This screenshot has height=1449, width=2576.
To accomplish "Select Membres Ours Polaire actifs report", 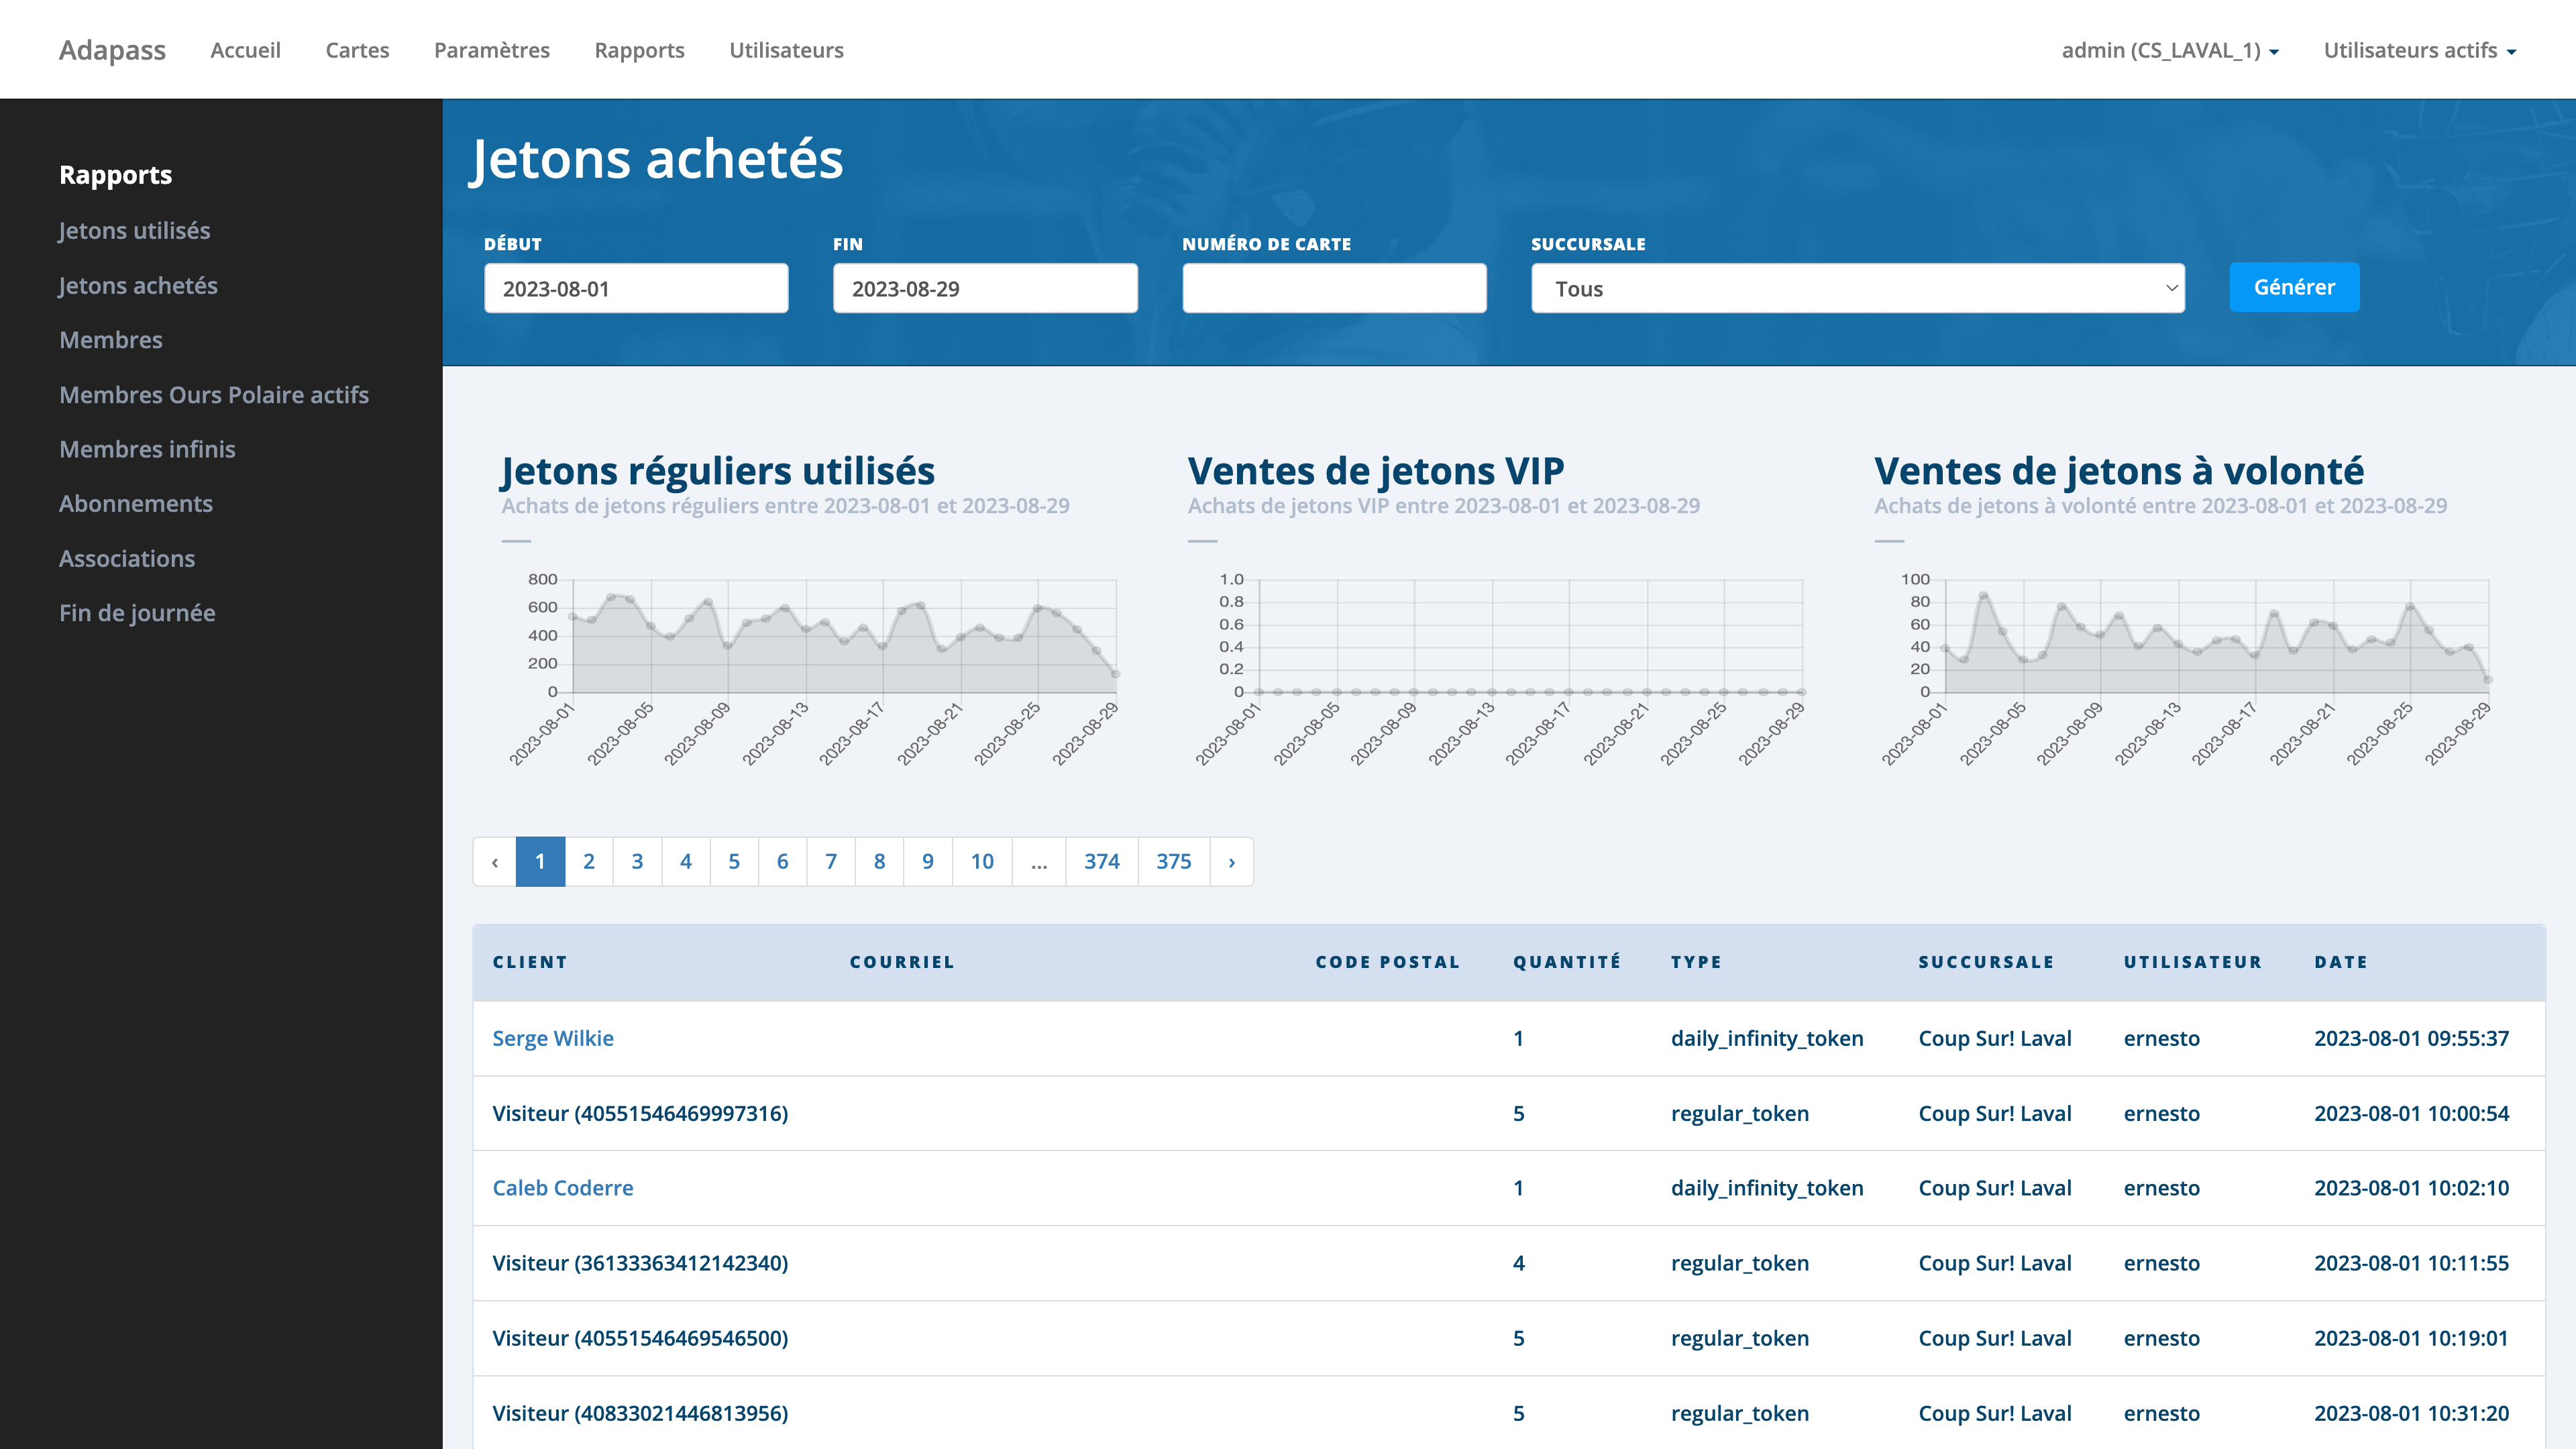I will (213, 395).
